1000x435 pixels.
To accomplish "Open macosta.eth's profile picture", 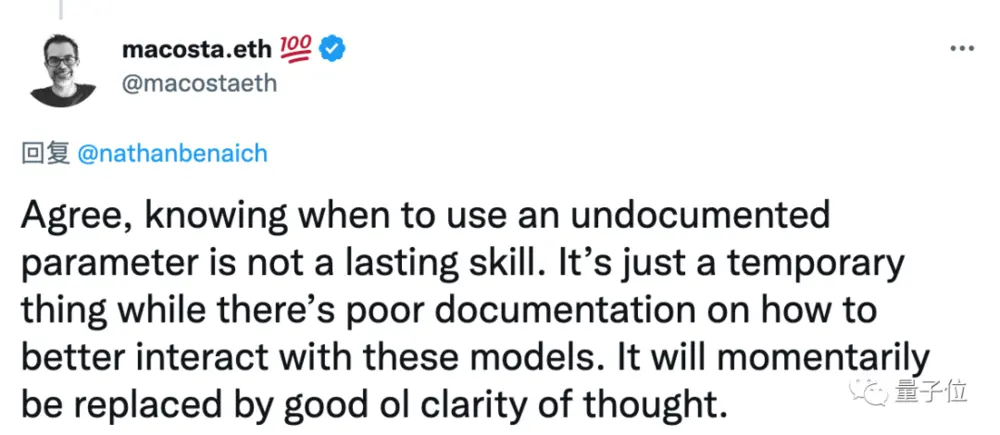I will click(62, 70).
